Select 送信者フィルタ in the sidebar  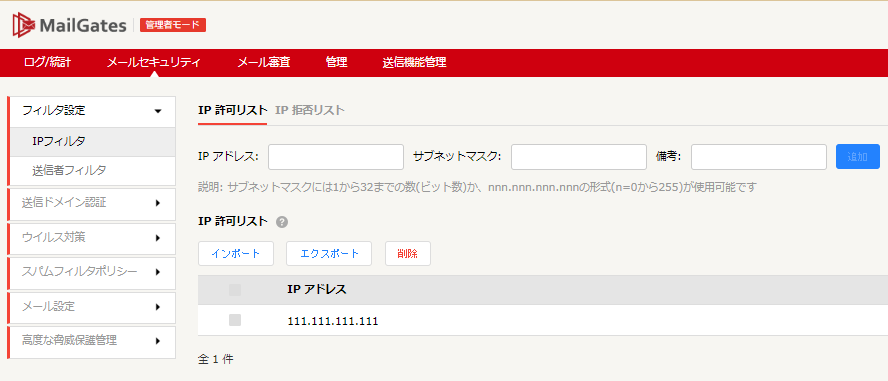click(x=93, y=170)
